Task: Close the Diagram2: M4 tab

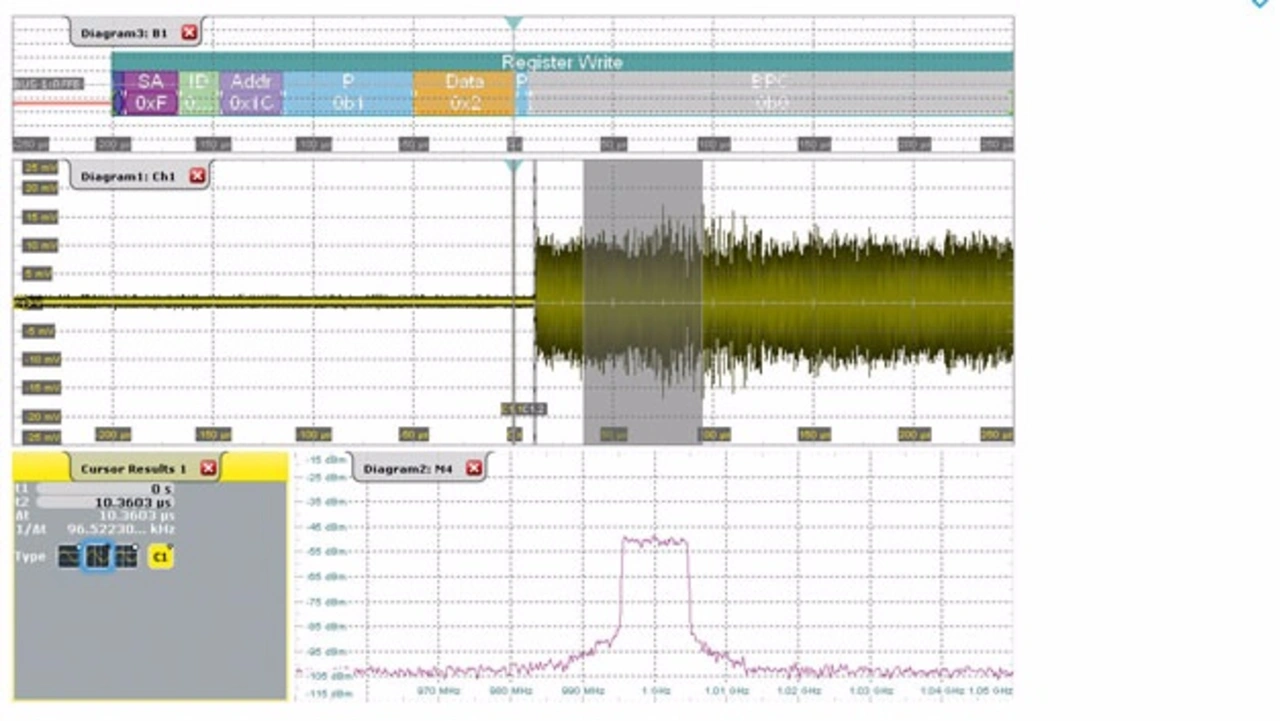Action: 474,468
